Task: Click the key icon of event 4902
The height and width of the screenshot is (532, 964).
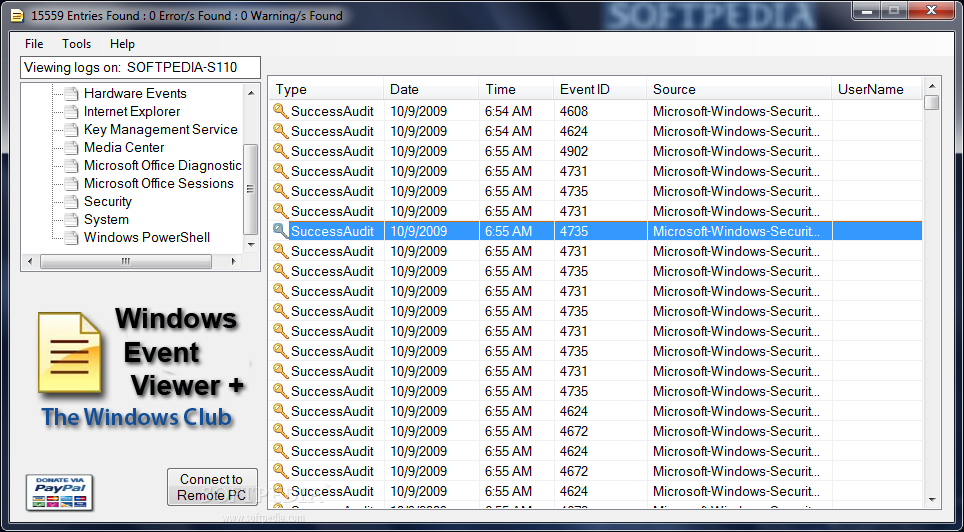Action: point(280,151)
